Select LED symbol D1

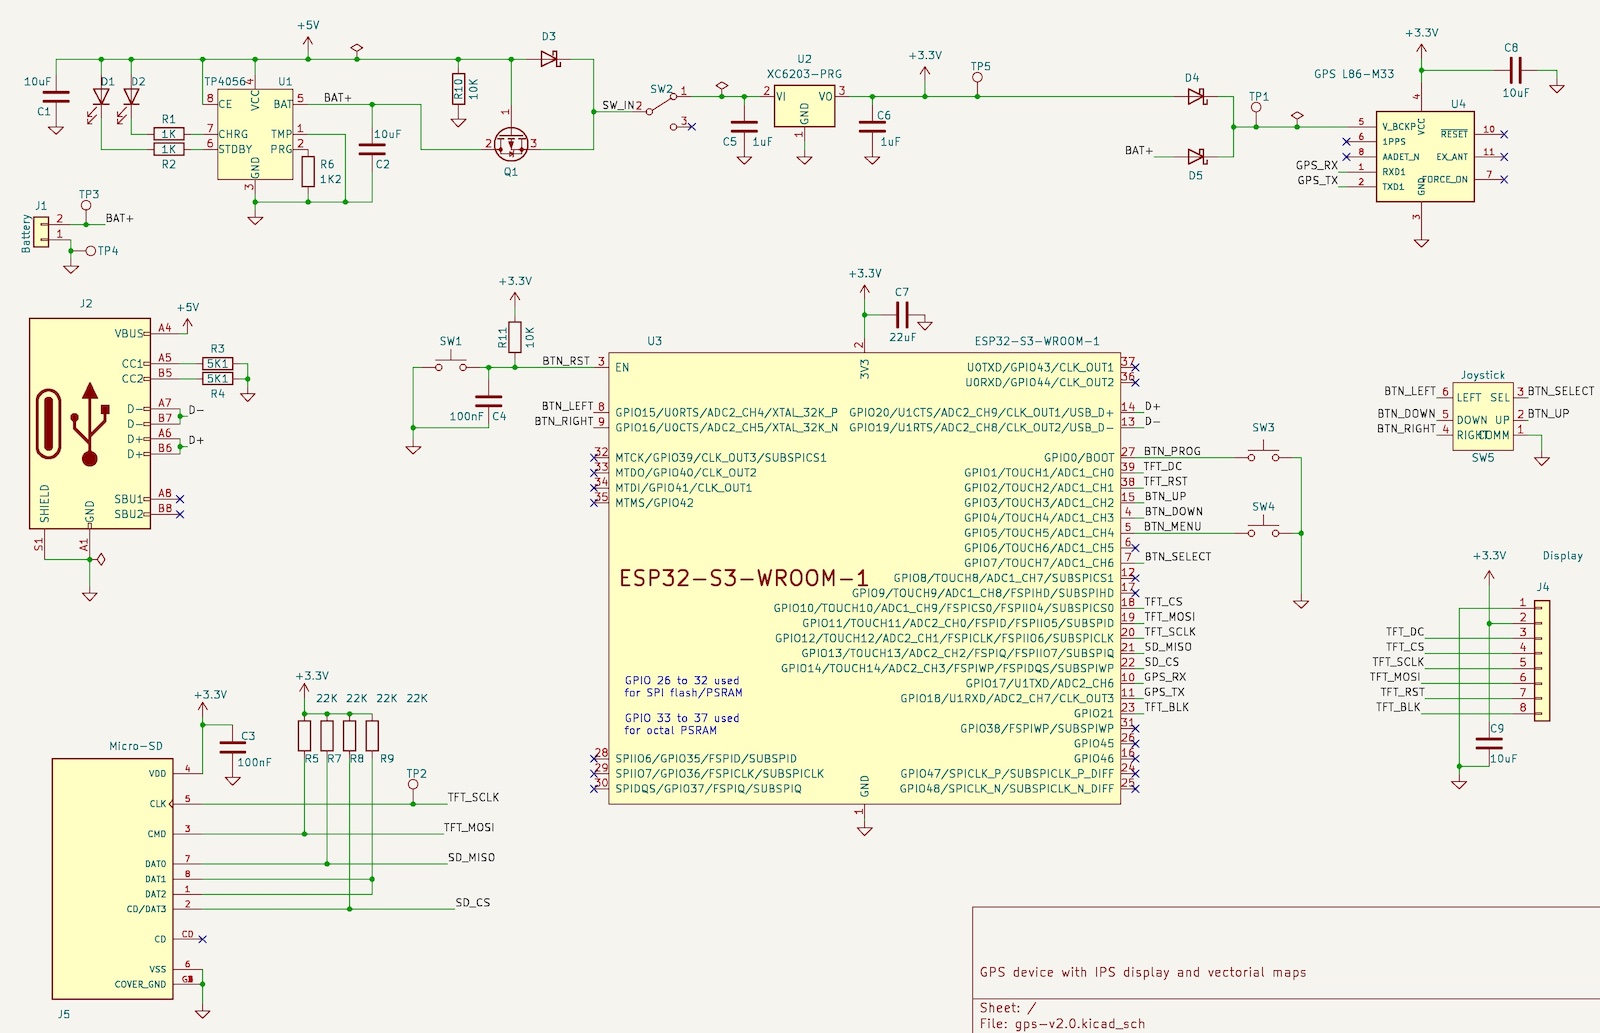(100, 99)
